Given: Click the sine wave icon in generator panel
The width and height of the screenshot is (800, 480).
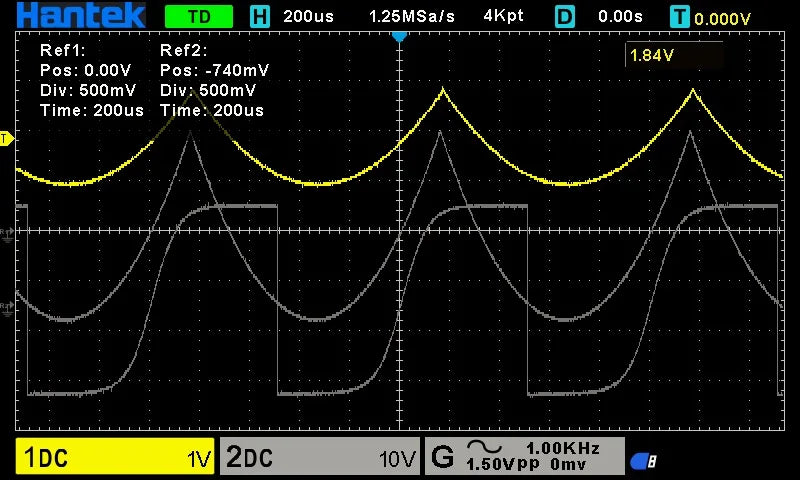Looking at the screenshot, I should [484, 447].
